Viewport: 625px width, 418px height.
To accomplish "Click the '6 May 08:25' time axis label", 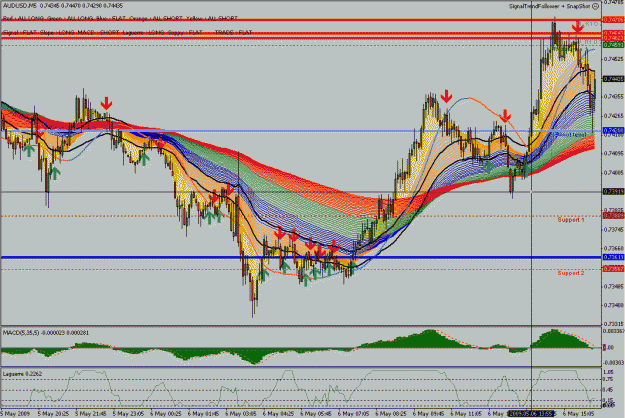I will pyautogui.click(x=391, y=414).
